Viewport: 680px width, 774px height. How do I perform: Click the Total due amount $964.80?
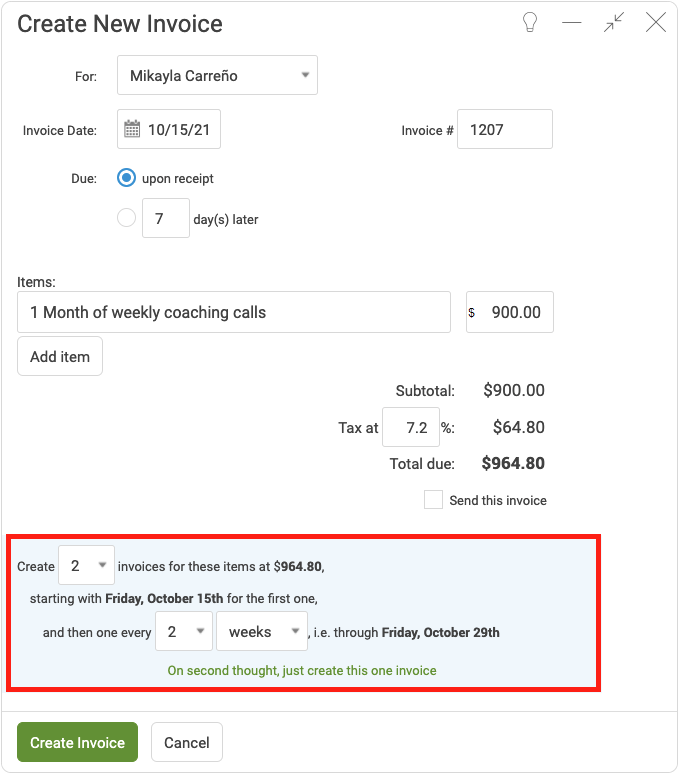click(x=513, y=463)
